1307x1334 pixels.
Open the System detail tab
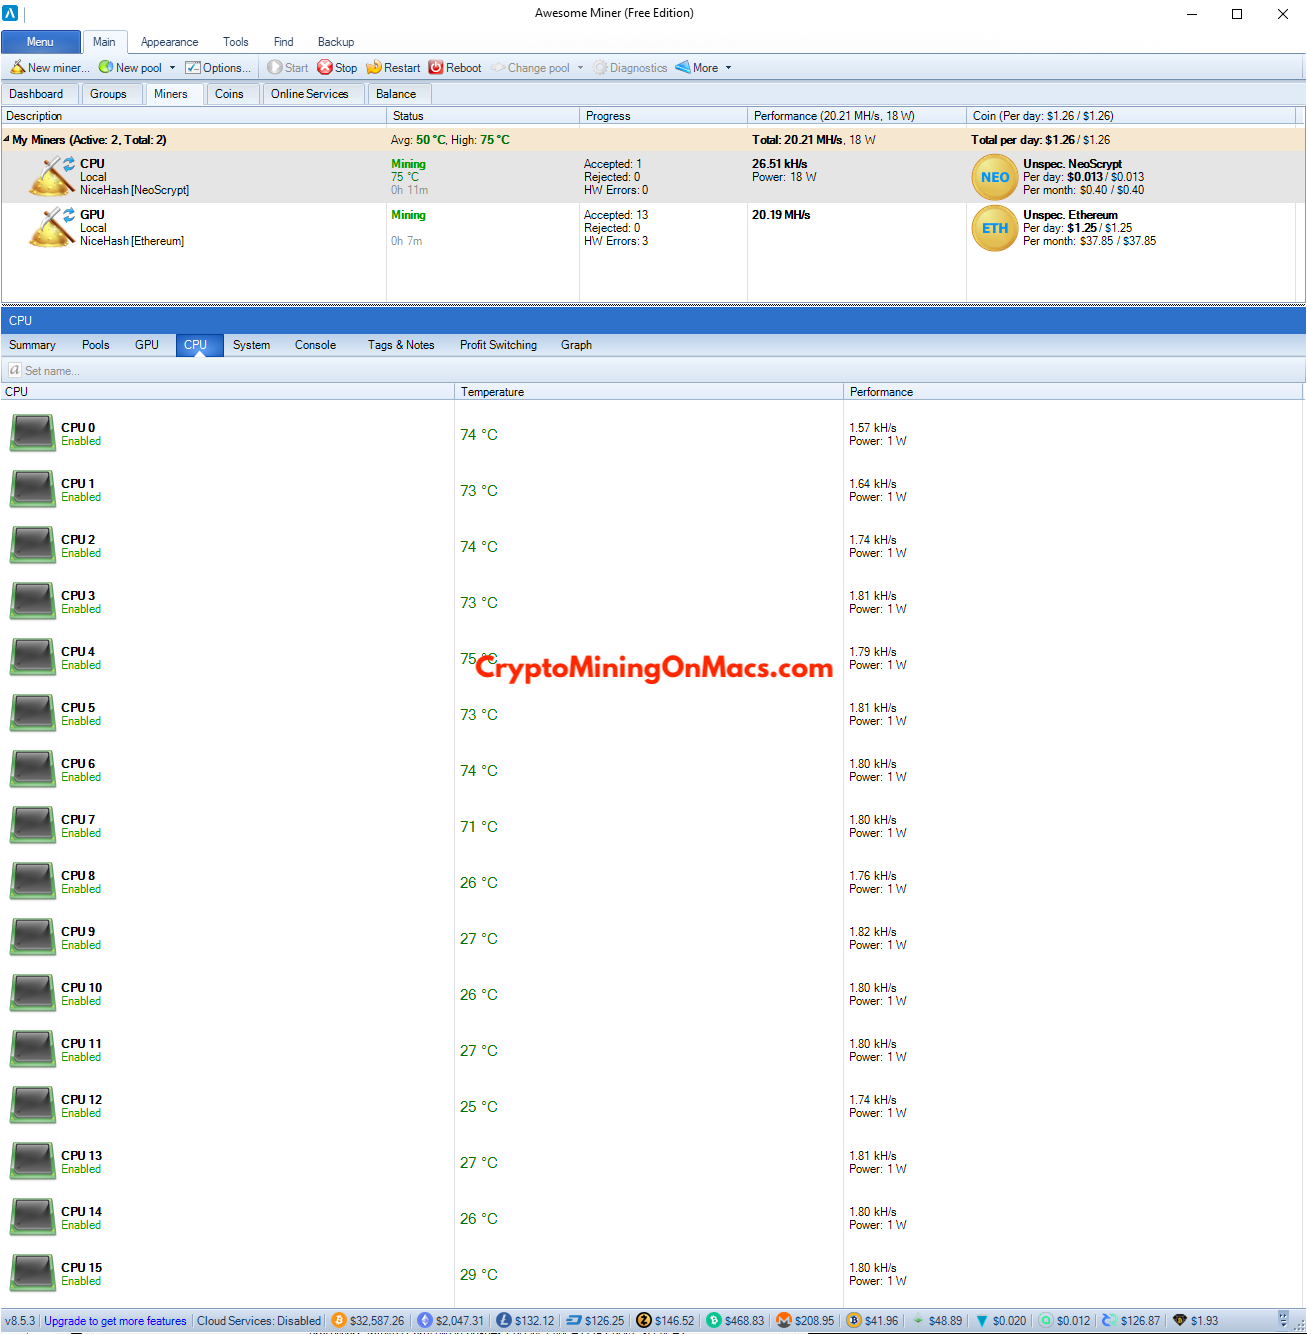252,345
